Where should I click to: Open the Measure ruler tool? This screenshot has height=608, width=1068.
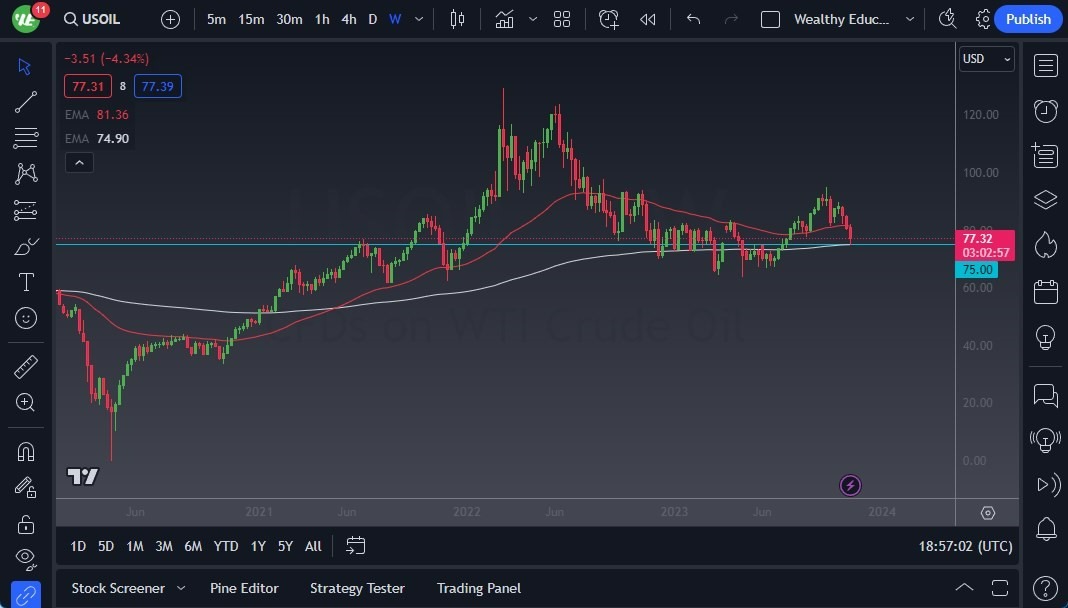click(x=25, y=366)
